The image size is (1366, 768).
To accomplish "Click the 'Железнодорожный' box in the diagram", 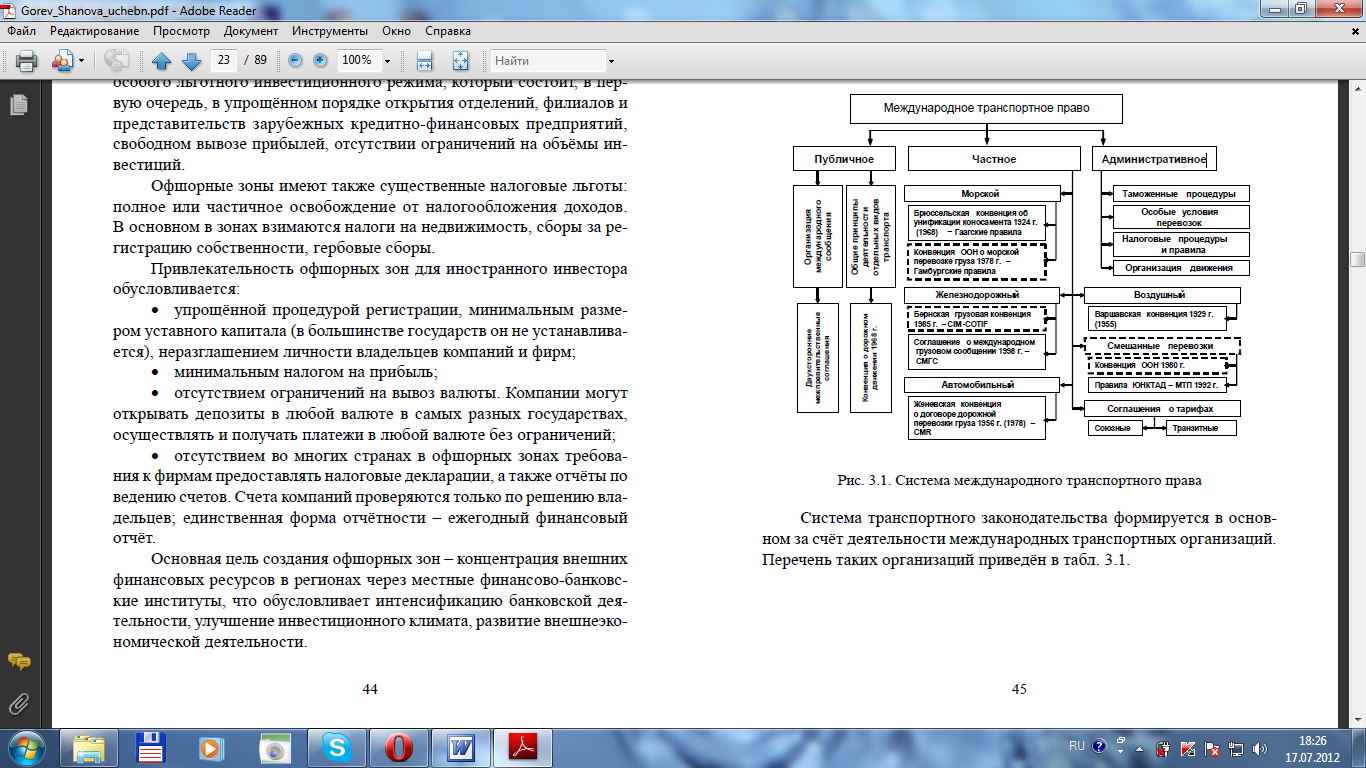I will pyautogui.click(x=981, y=295).
